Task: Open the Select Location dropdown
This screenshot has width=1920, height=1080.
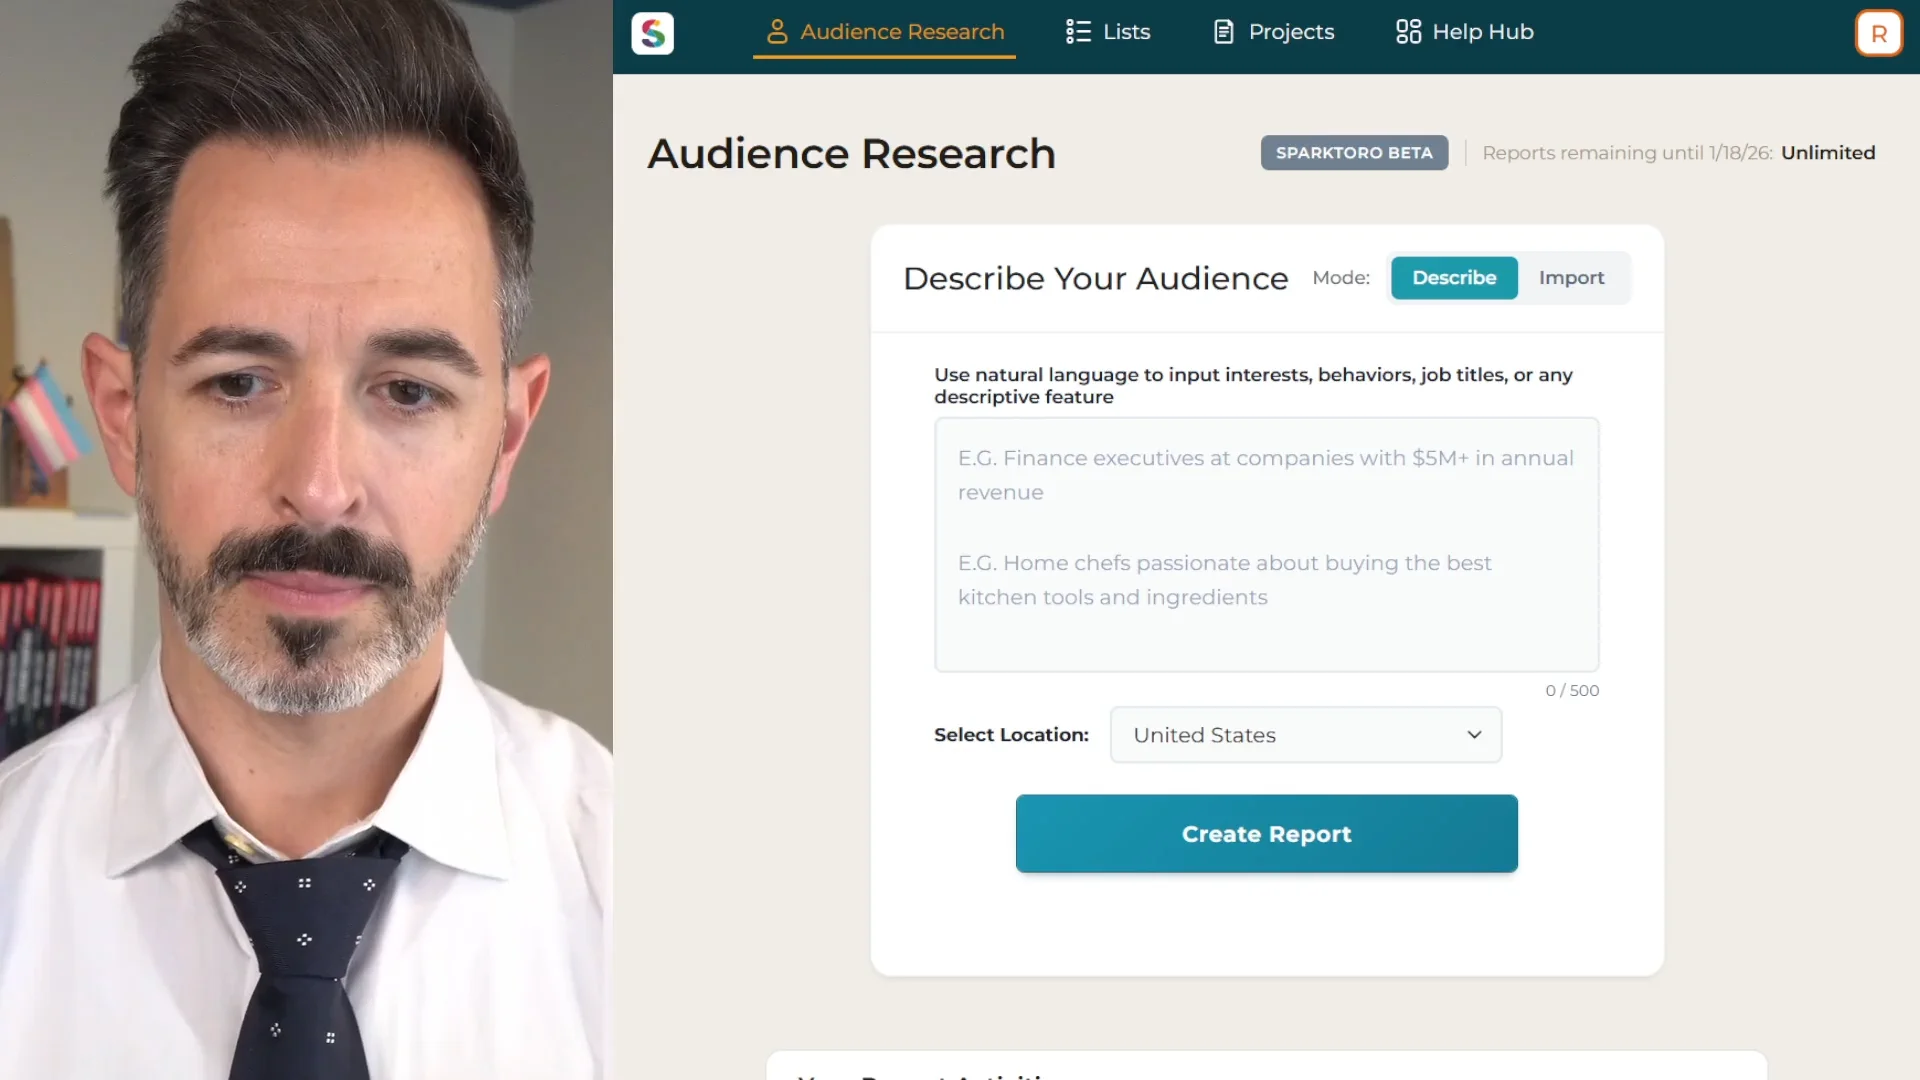Action: (x=1304, y=735)
